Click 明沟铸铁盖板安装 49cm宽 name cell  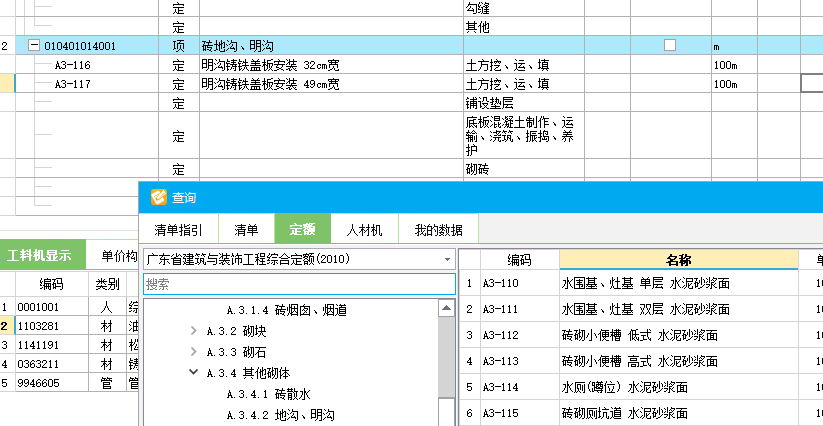click(331, 84)
